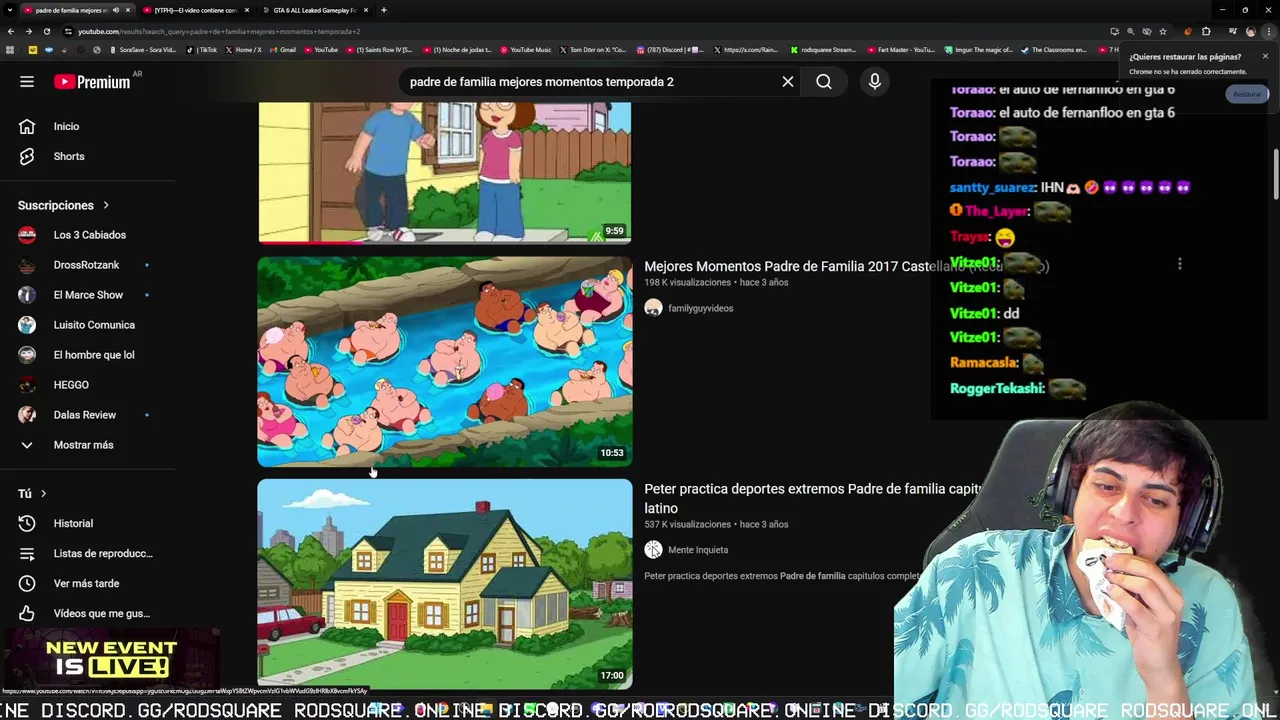
Task: Open the Chrome profile avatar
Action: point(1250,31)
